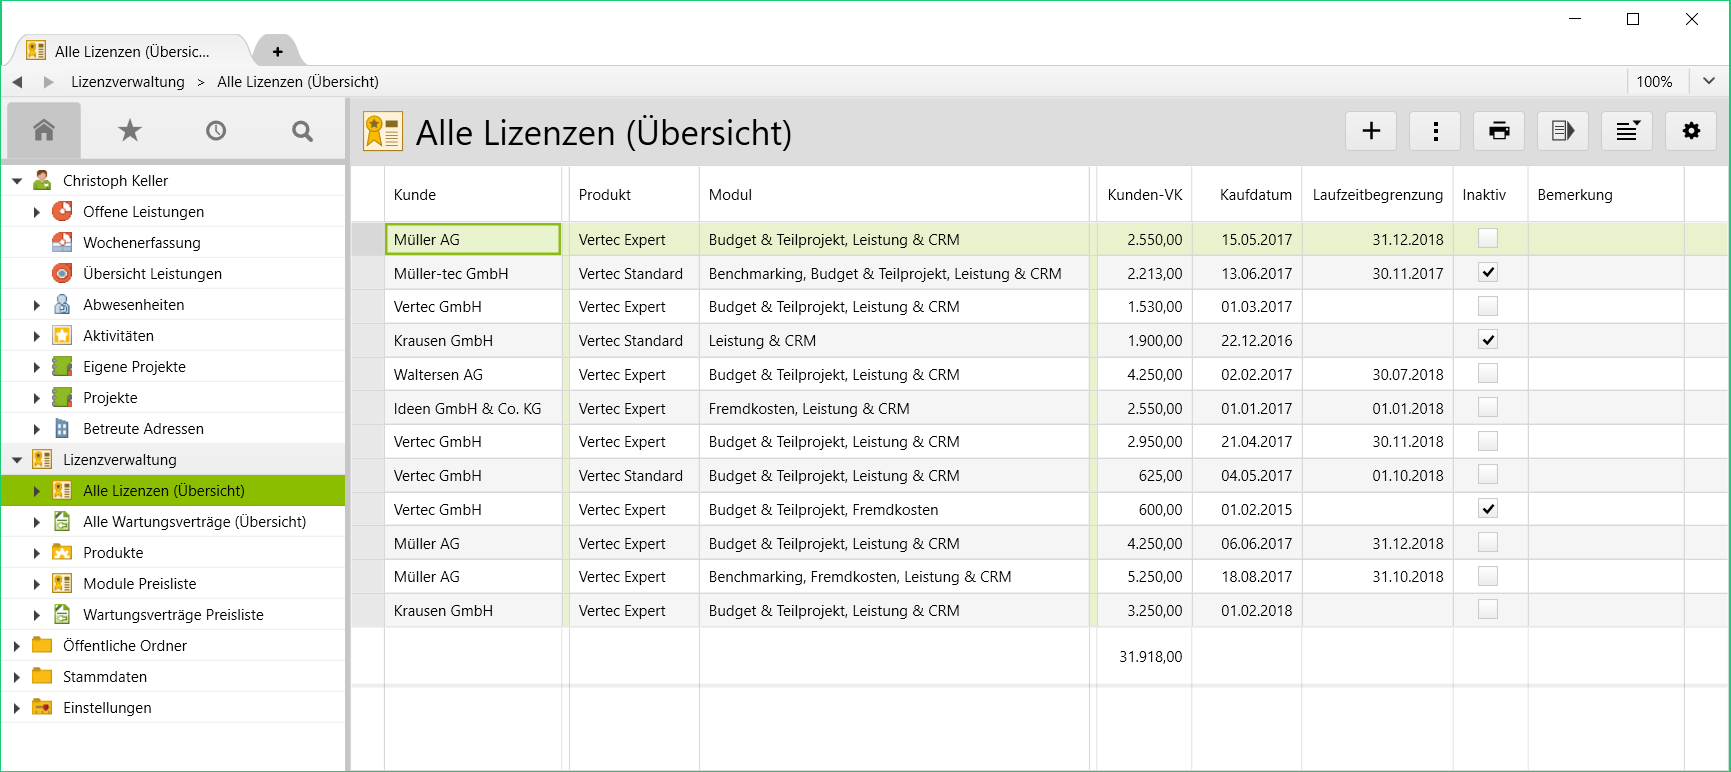Click the 31.918,00 total sum value
This screenshot has height=772, width=1731.
1150,656
